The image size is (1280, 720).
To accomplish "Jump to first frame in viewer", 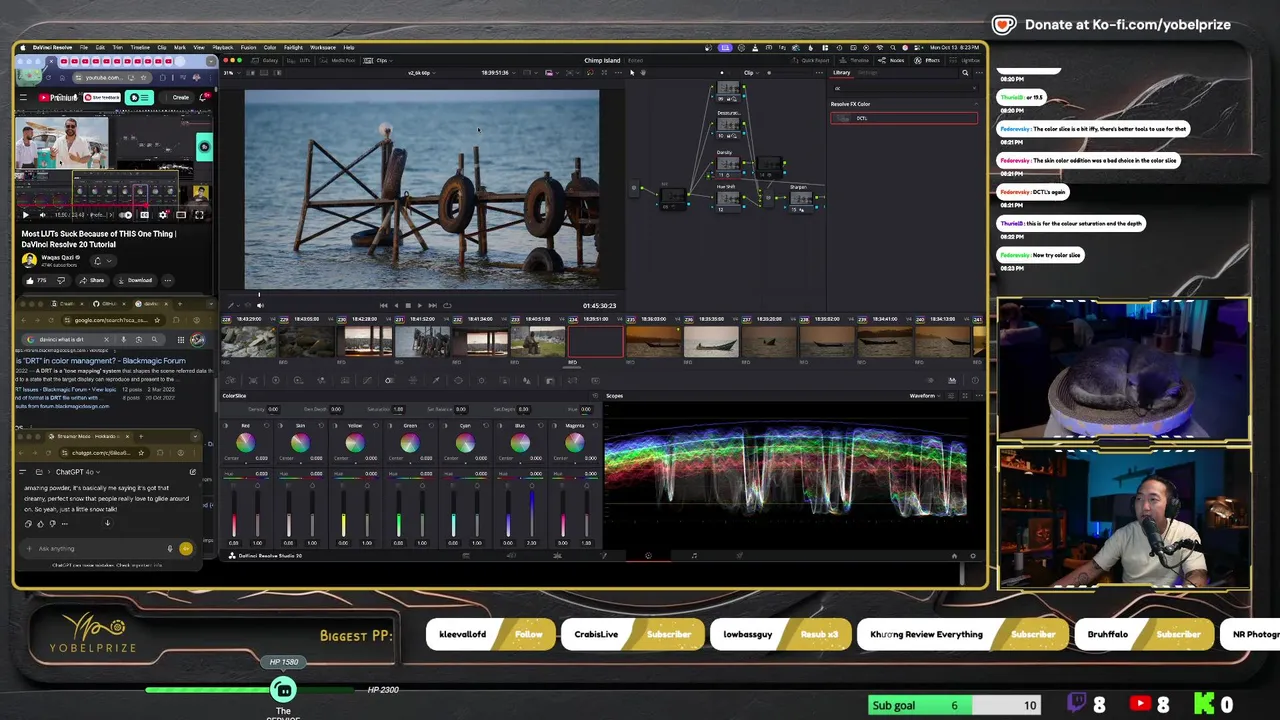I will click(383, 305).
